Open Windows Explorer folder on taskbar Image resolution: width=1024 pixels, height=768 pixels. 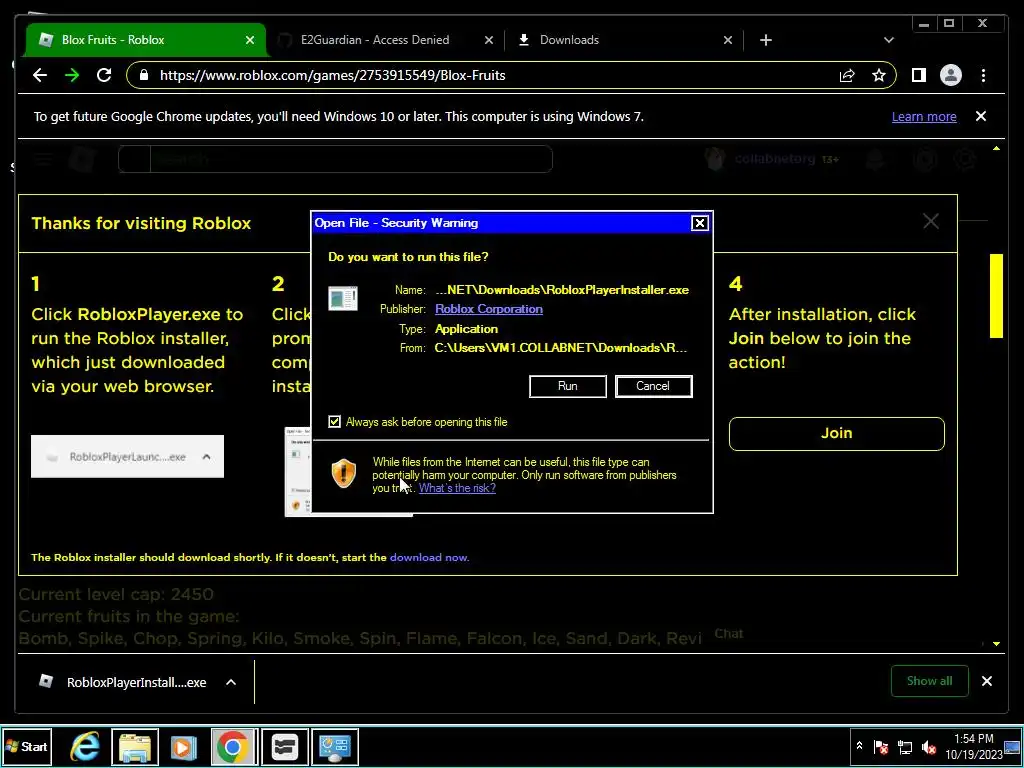click(x=135, y=746)
